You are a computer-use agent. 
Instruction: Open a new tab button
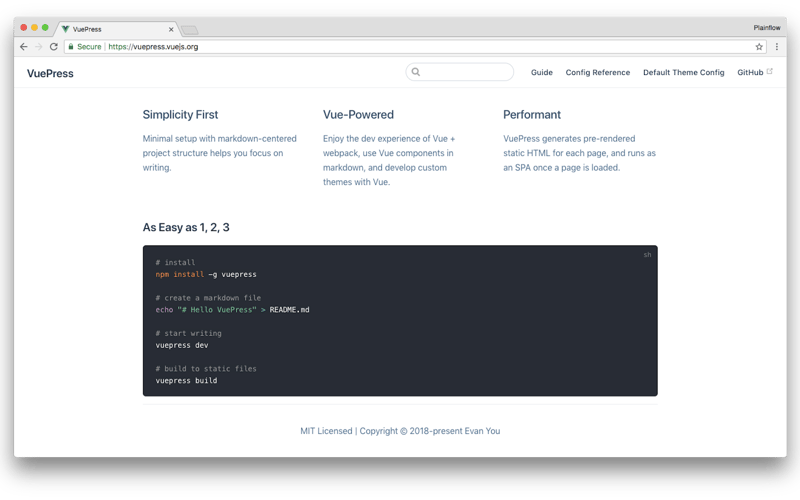coord(190,30)
